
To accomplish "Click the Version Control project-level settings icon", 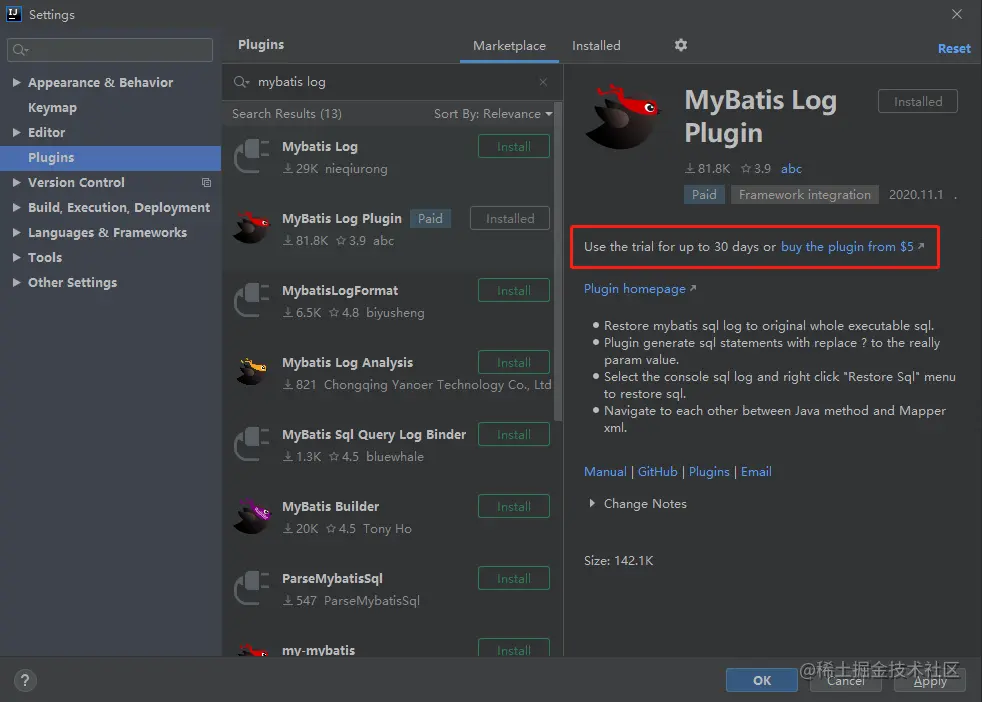I will tap(206, 183).
